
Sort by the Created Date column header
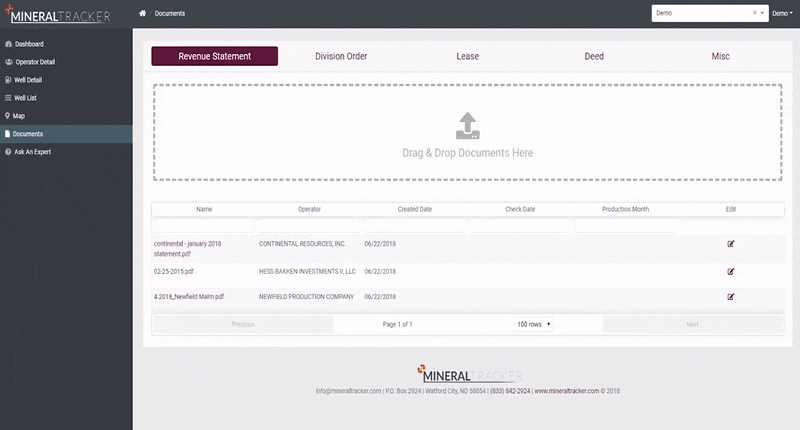415,209
